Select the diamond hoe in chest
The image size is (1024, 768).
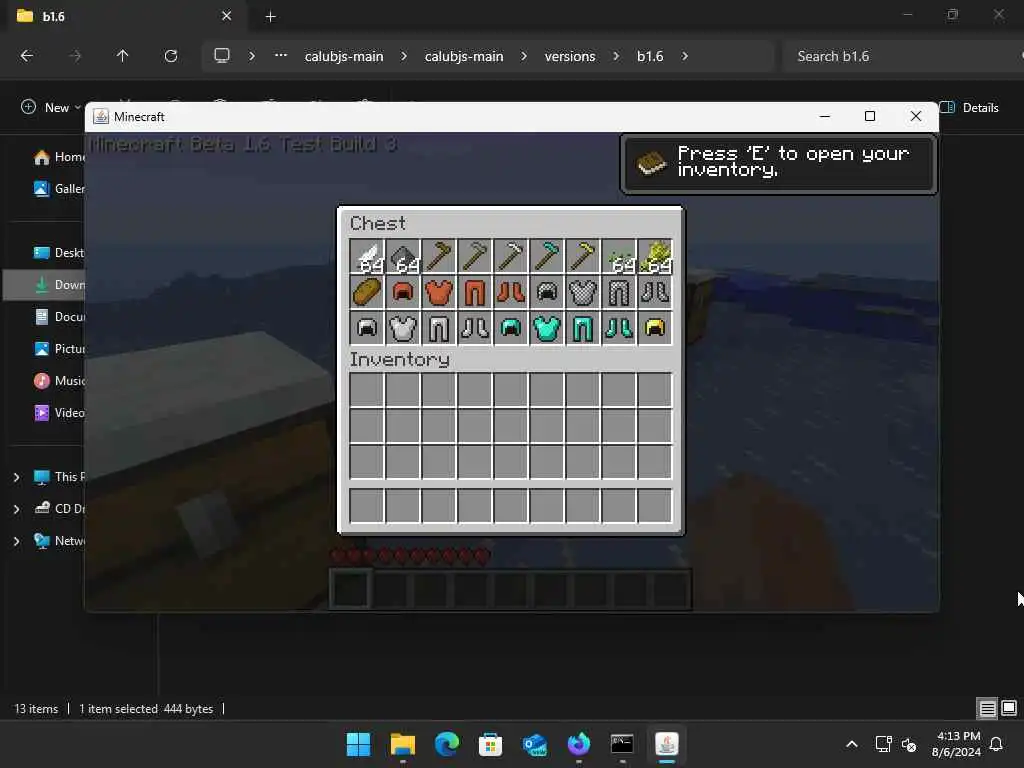547,256
